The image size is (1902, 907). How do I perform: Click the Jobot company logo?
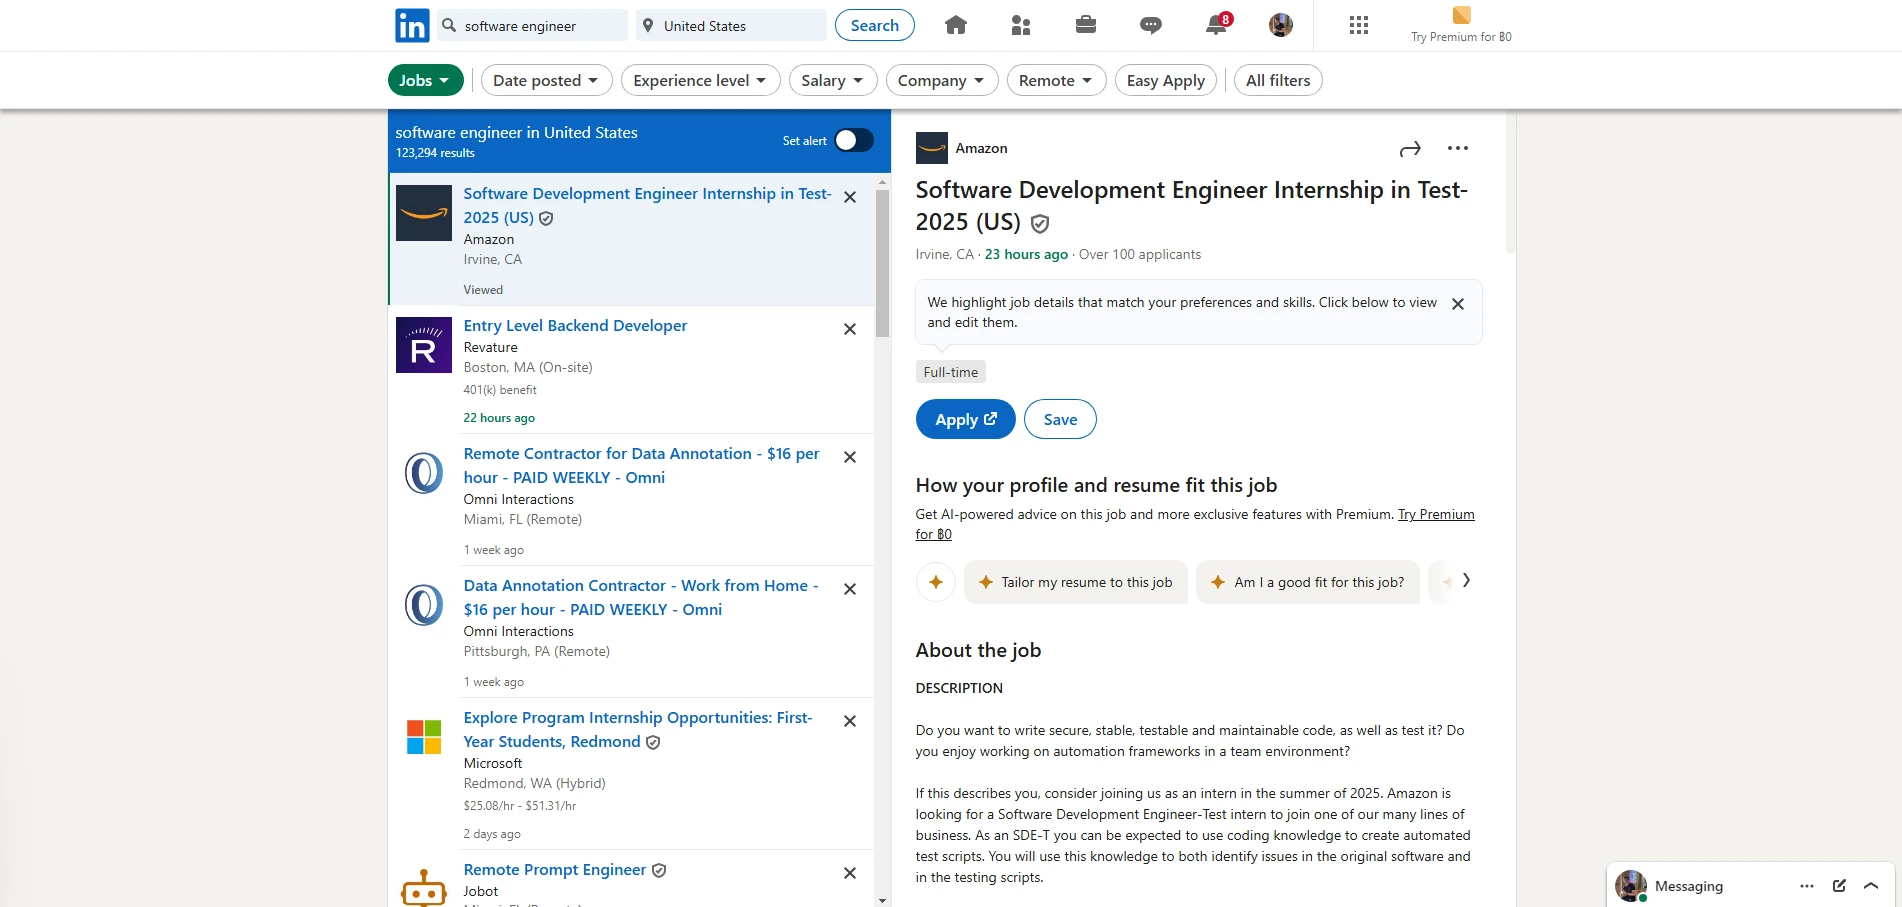tap(424, 886)
